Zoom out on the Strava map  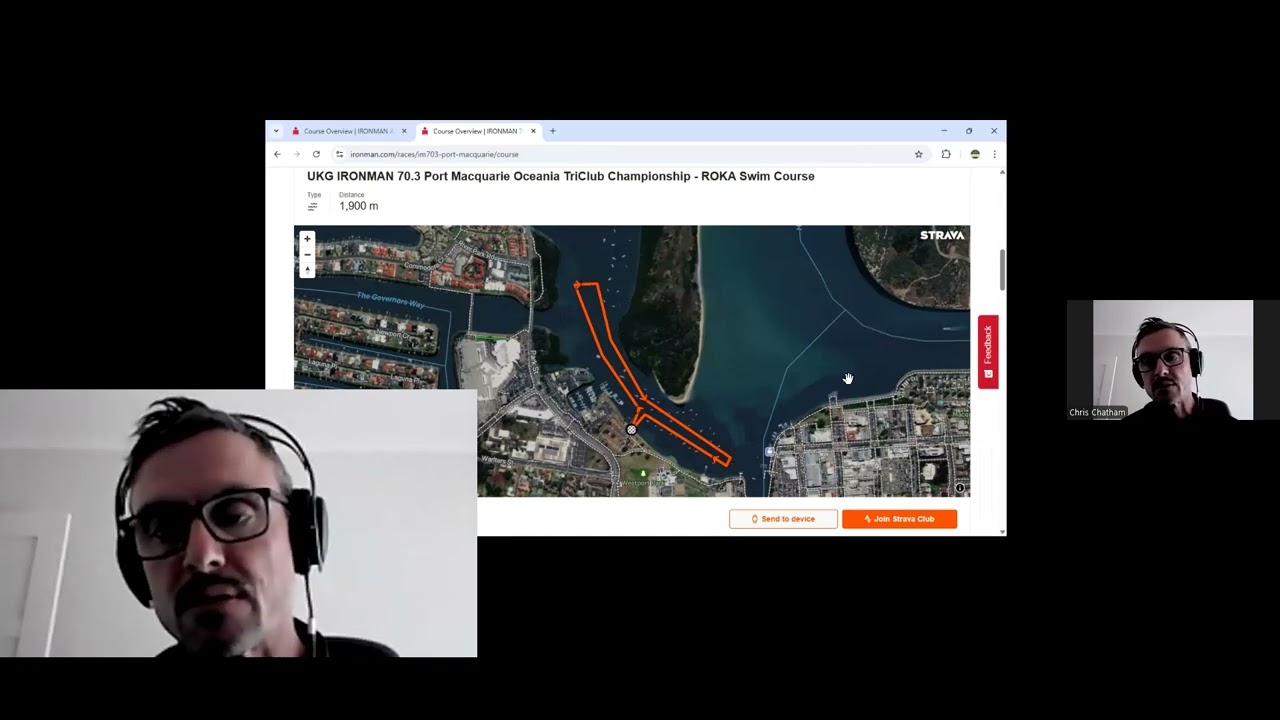point(307,255)
